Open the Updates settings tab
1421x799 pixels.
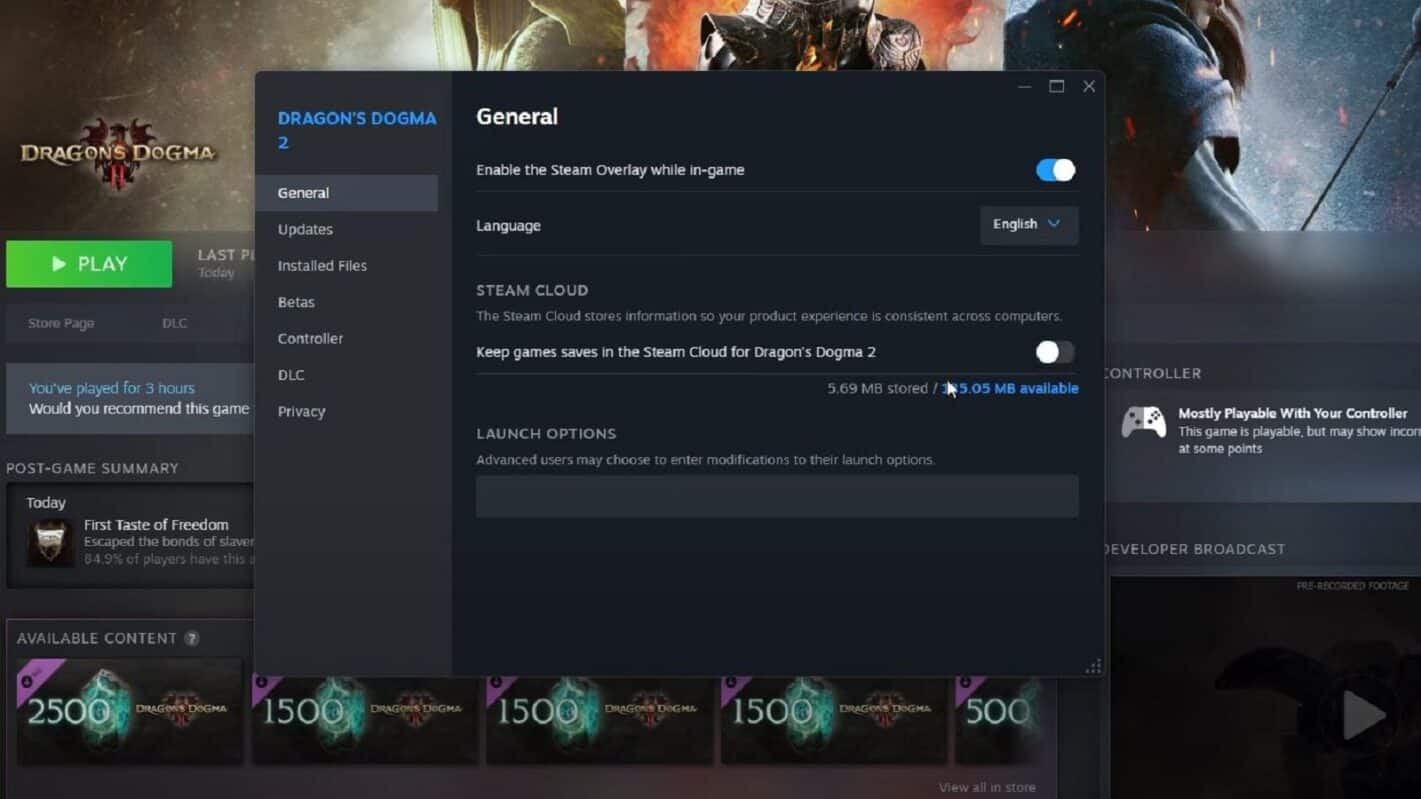(x=346, y=229)
